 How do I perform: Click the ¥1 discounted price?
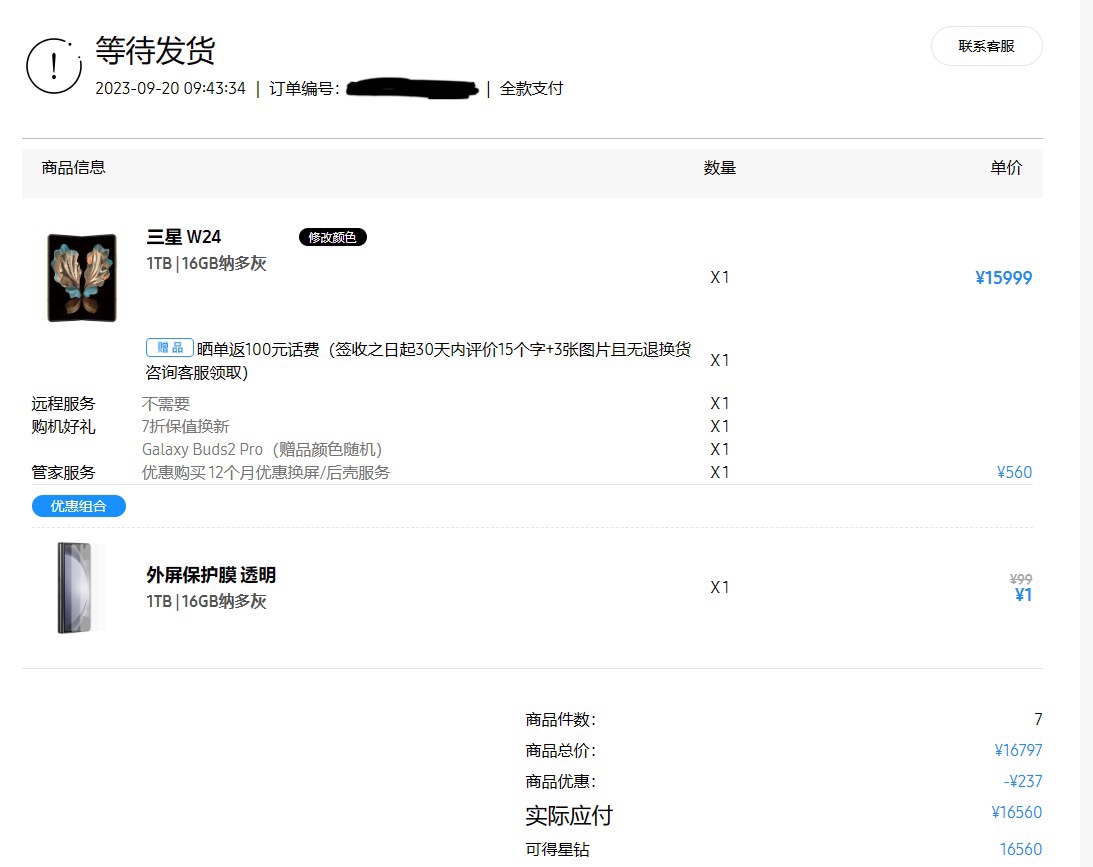tap(1023, 594)
